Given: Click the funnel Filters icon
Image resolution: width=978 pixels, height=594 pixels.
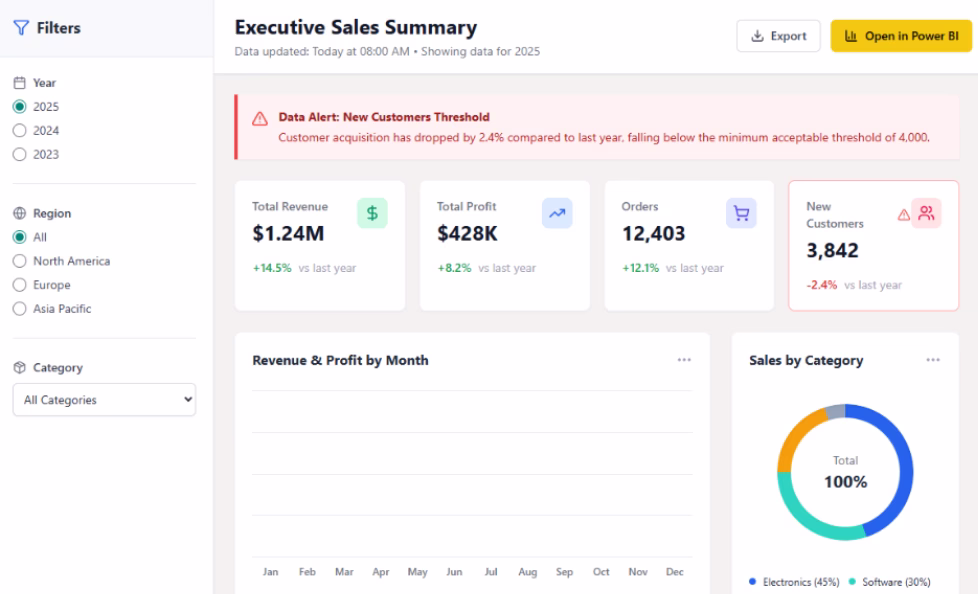Looking at the screenshot, I should coord(21,29).
